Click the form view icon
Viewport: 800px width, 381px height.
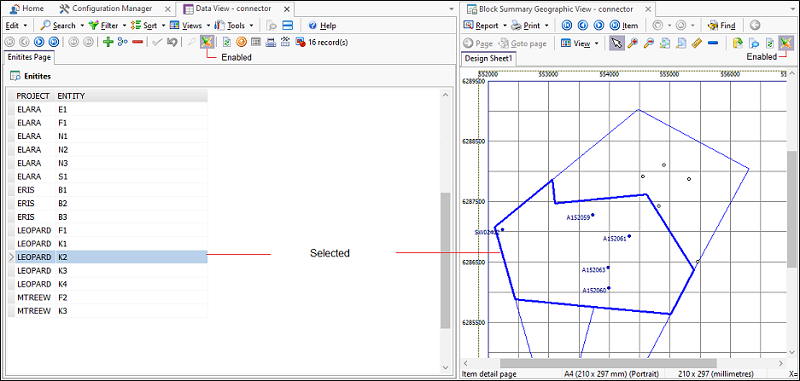[271, 42]
